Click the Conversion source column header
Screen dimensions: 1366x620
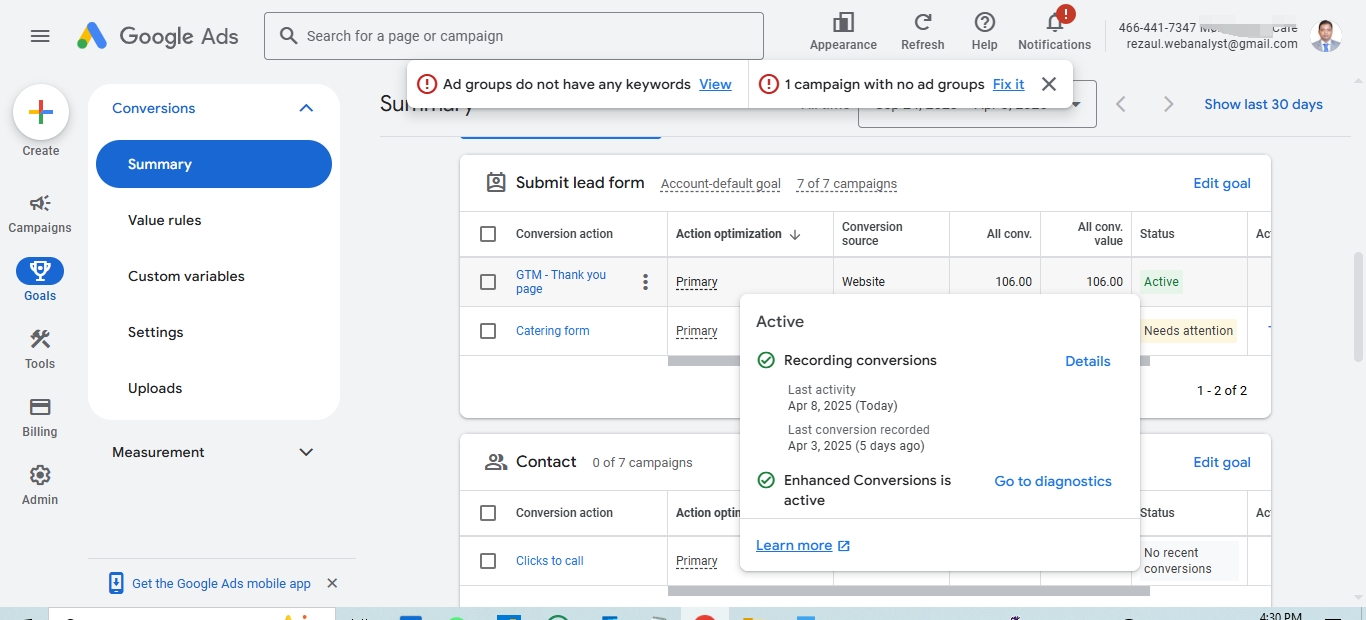pyautogui.click(x=872, y=234)
